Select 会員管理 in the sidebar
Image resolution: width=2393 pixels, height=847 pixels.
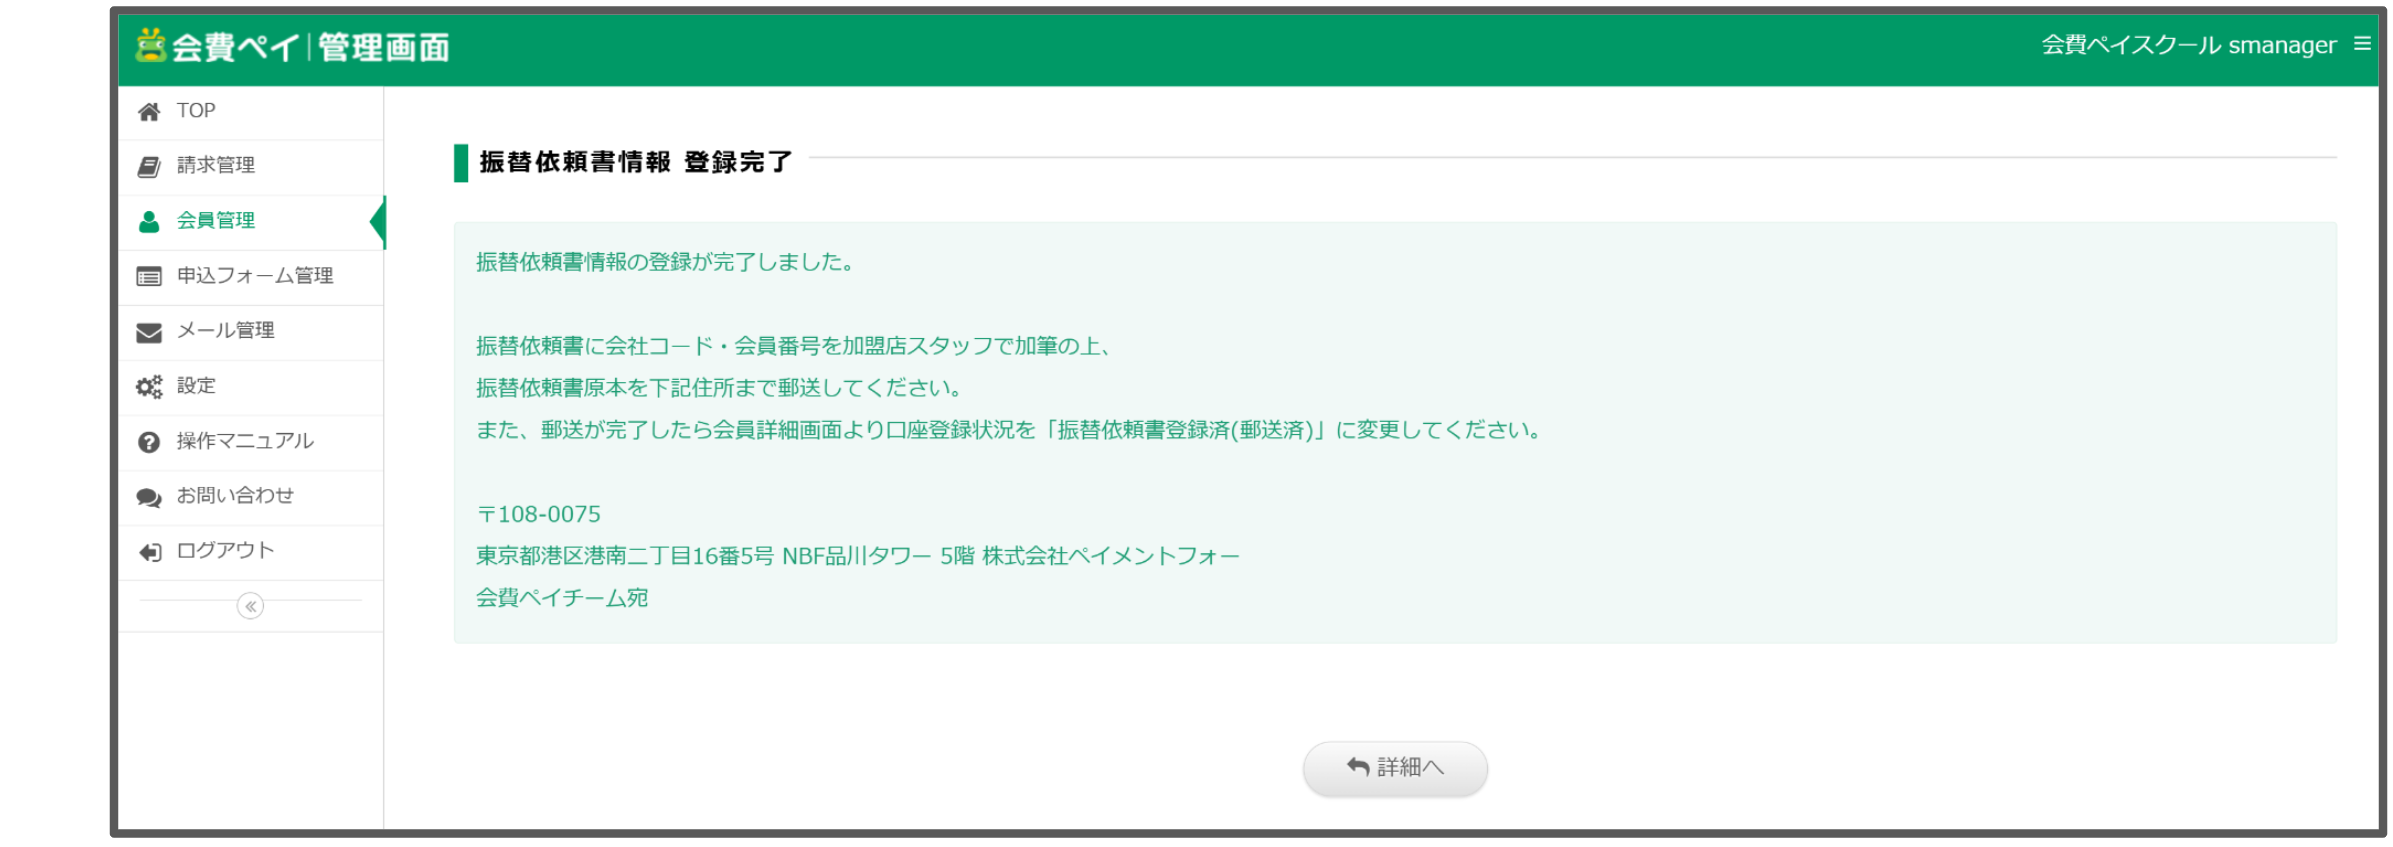click(250, 222)
